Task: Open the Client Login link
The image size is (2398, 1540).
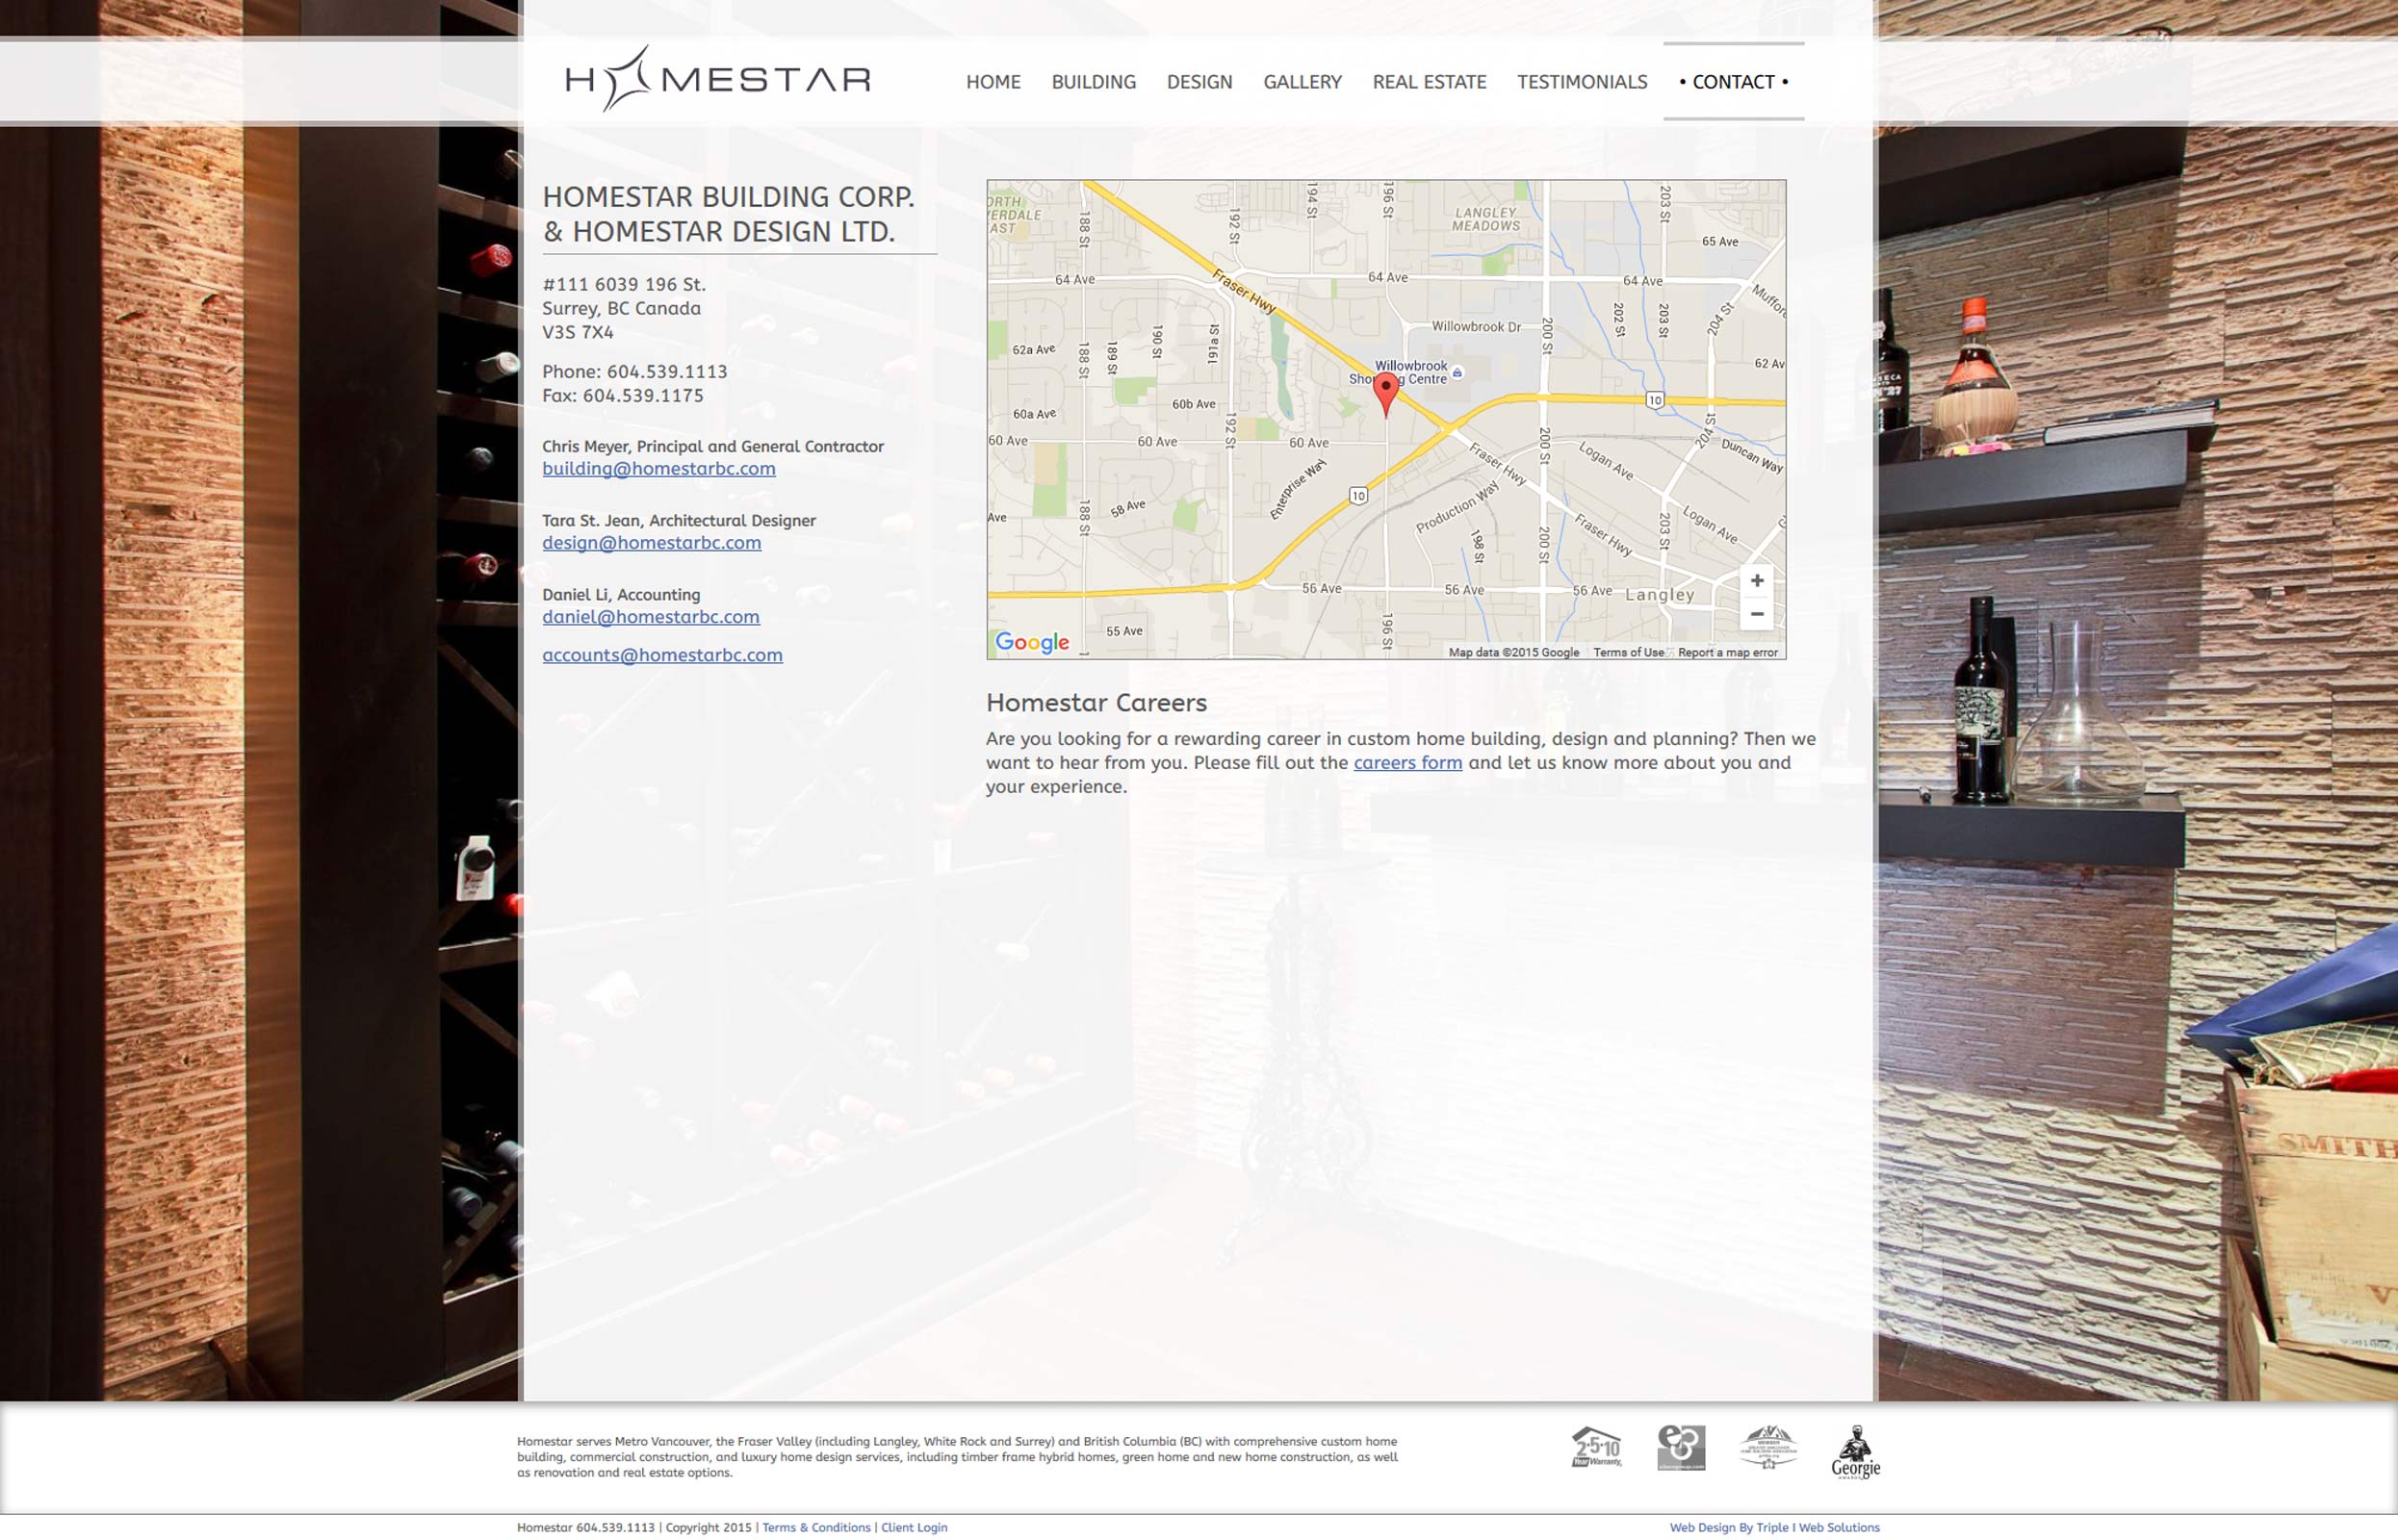Action: pos(913,1527)
